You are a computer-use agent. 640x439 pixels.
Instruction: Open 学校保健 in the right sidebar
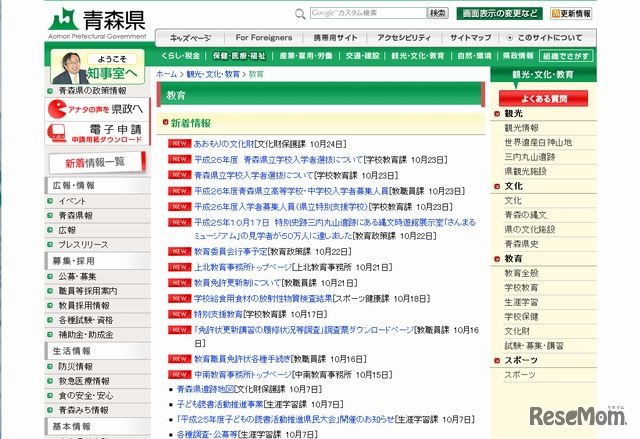pos(521,317)
